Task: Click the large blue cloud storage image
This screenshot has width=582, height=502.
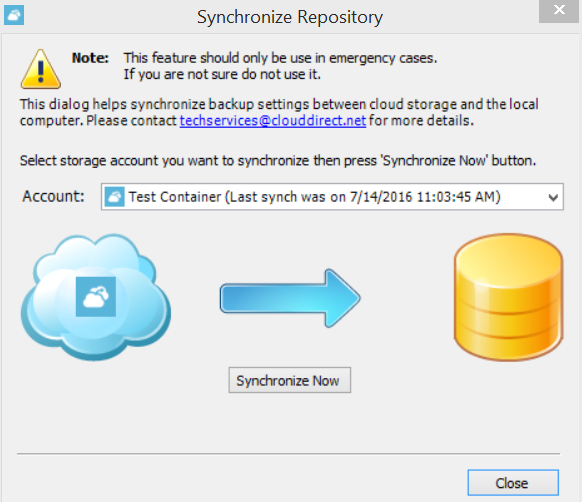Action: pyautogui.click(x=96, y=297)
